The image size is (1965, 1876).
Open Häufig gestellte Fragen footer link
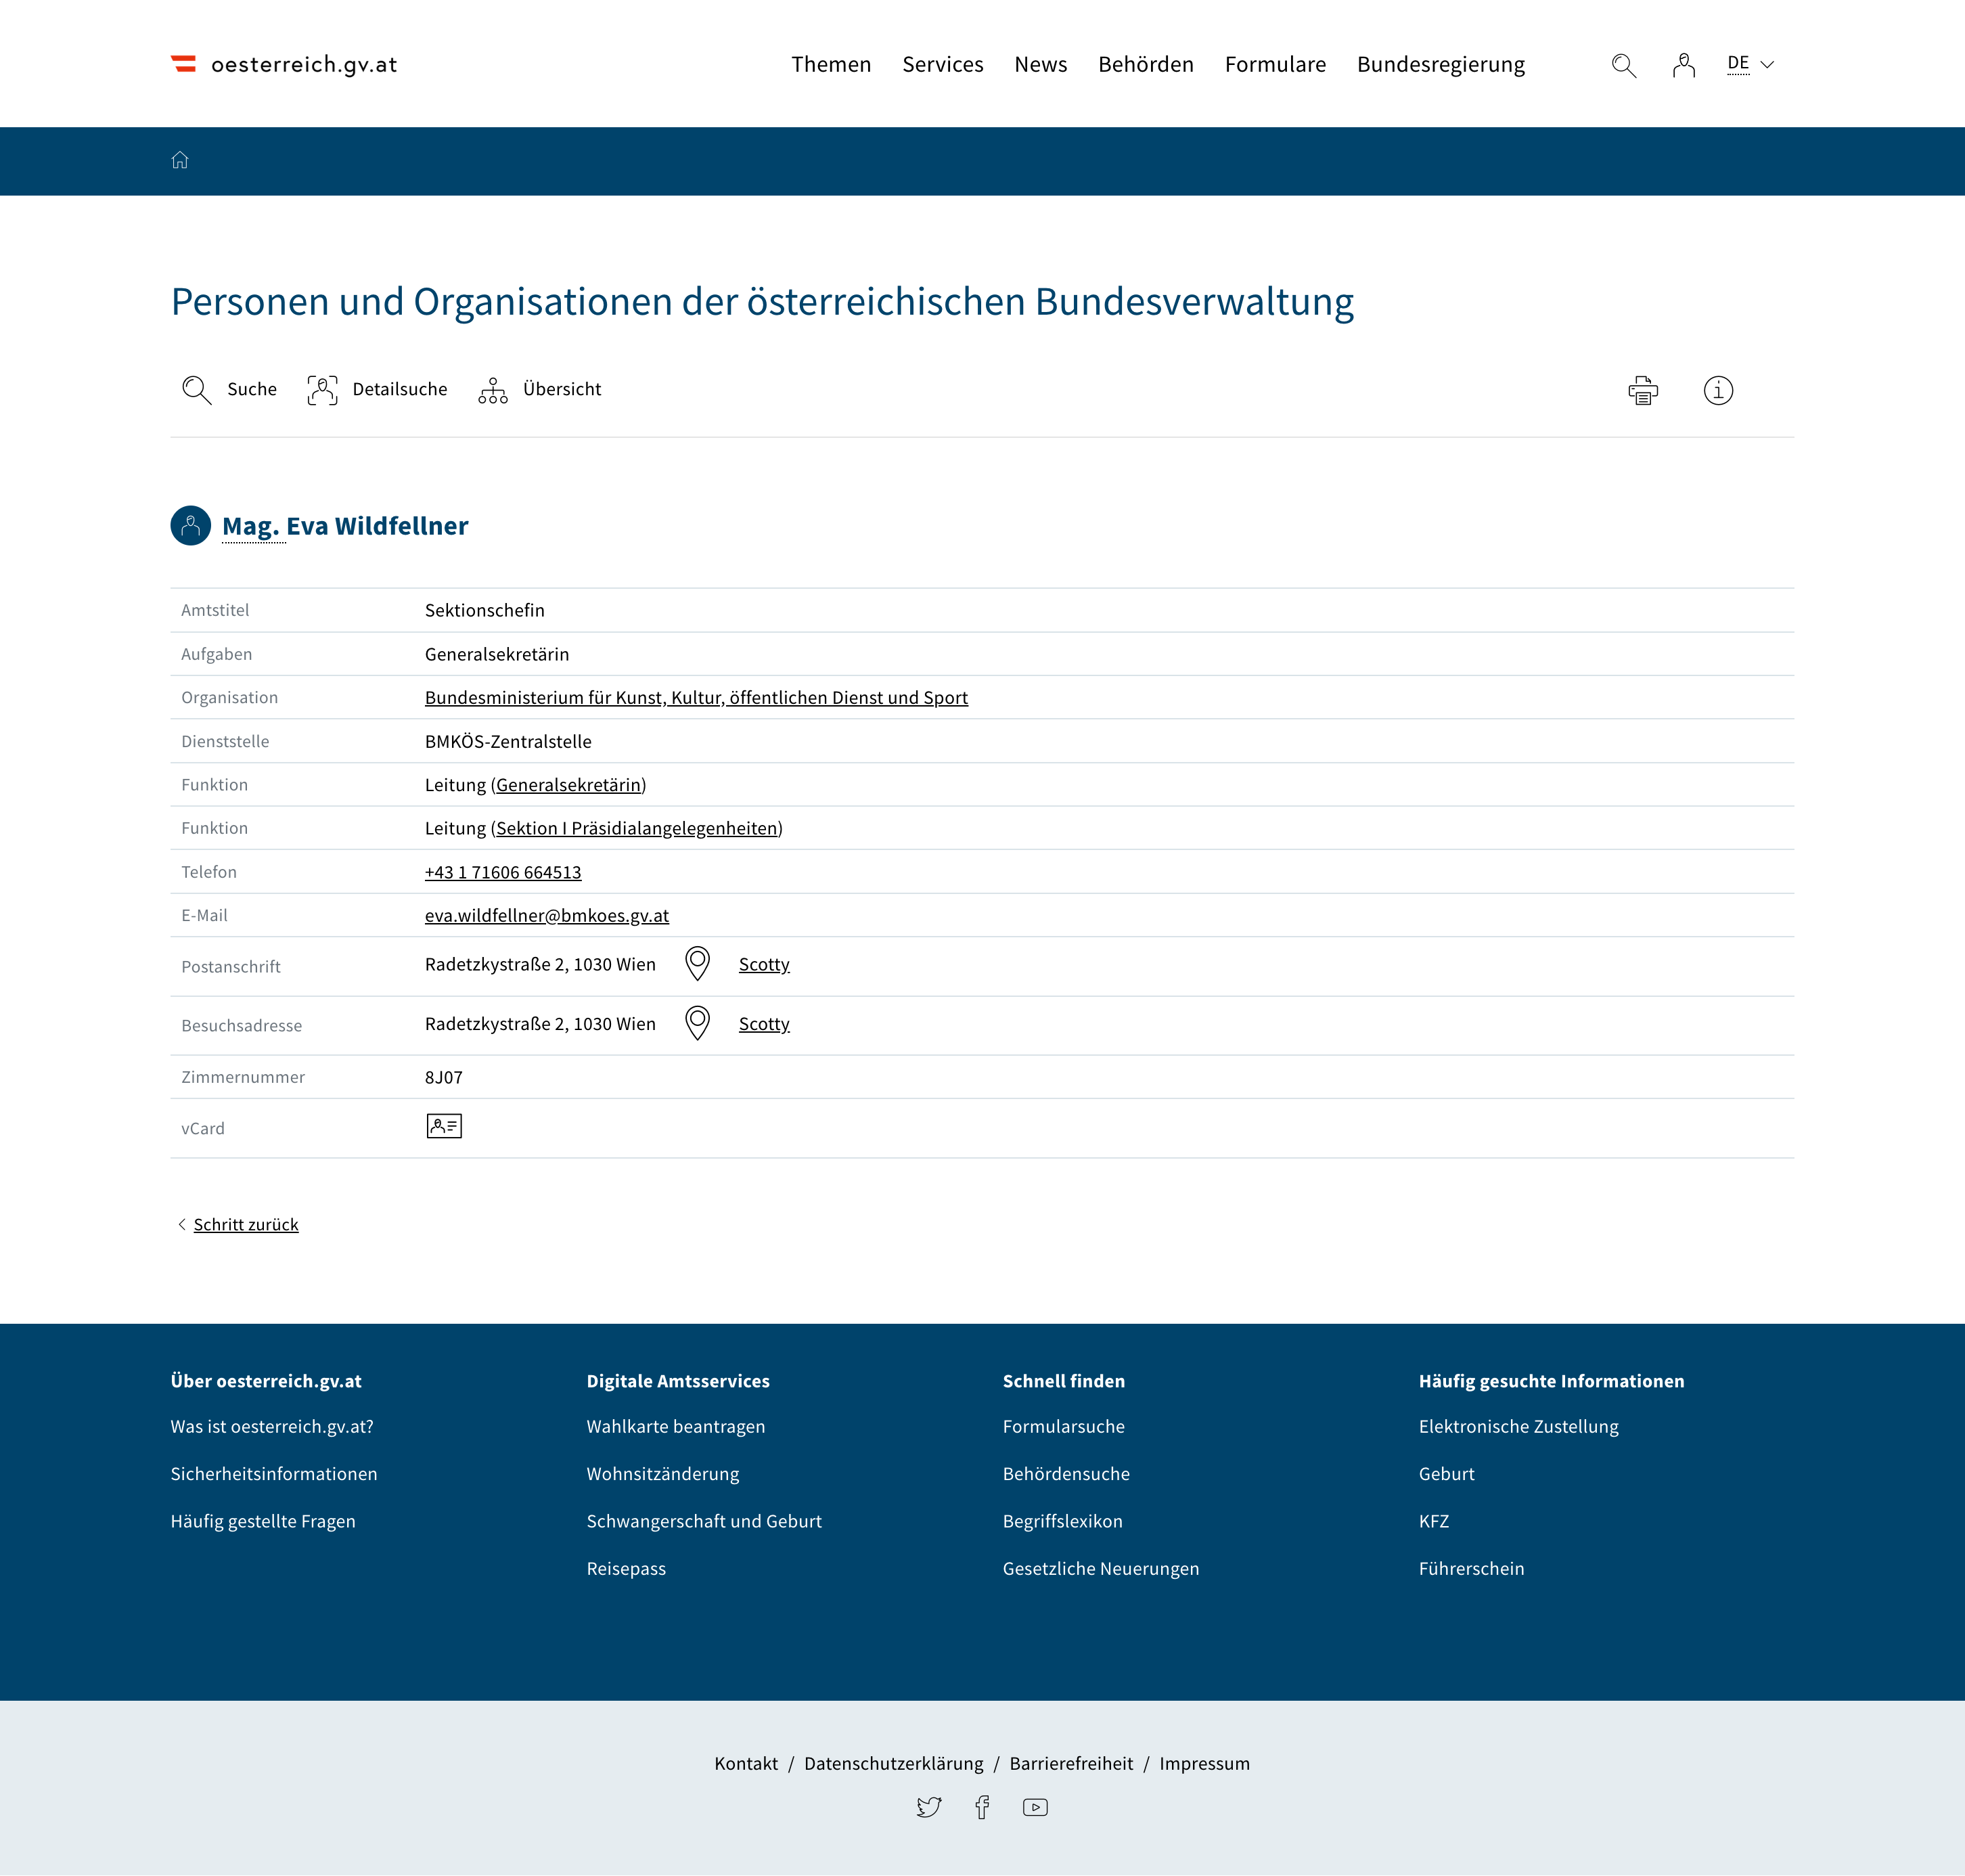(263, 1521)
